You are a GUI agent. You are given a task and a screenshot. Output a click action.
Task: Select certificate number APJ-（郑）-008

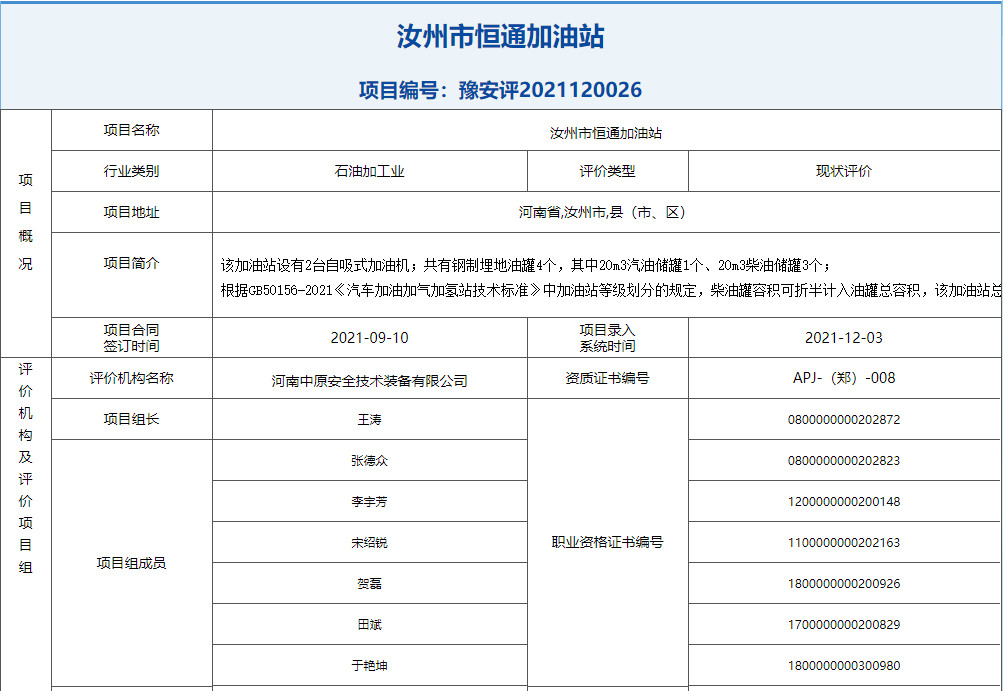coord(844,378)
